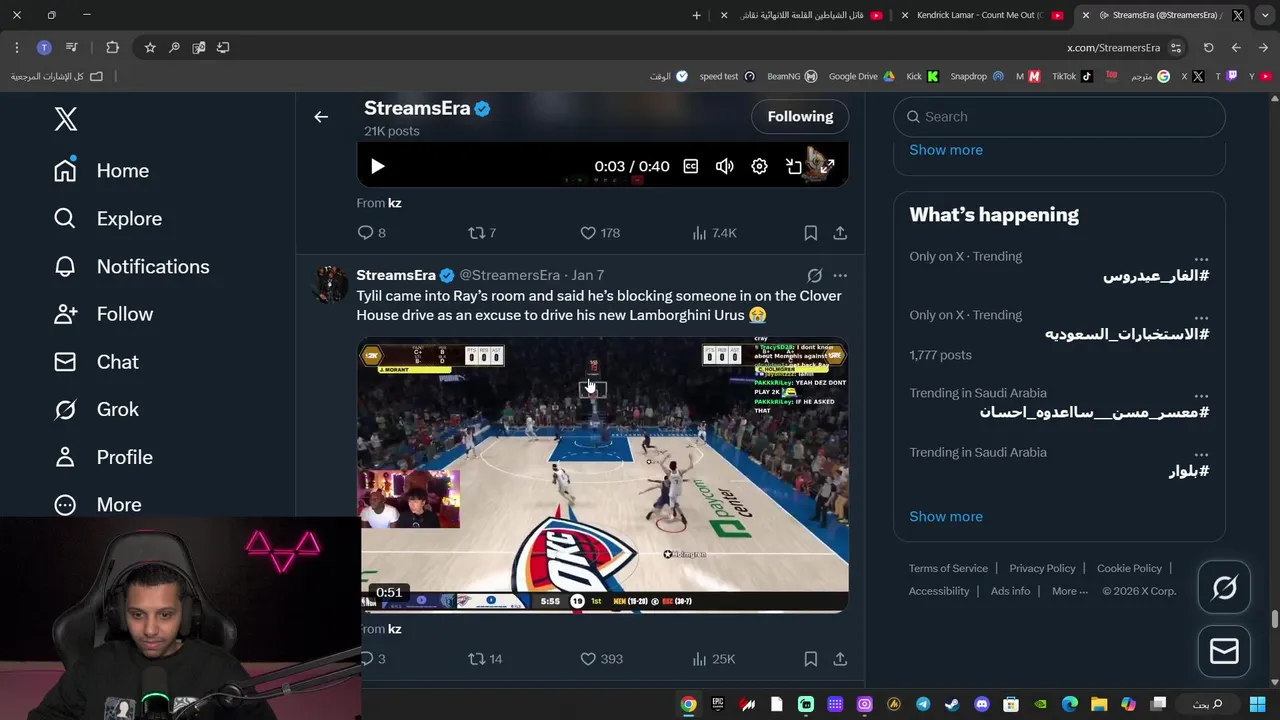Open the kz source link under the Tylil video
The image size is (1280, 720).
(x=394, y=629)
